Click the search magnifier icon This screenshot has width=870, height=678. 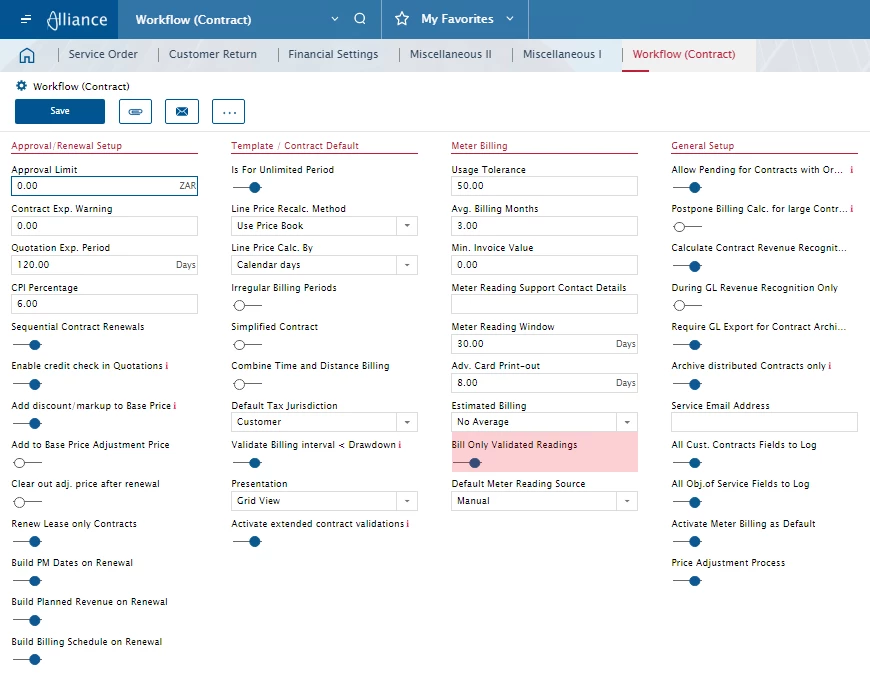coord(360,19)
